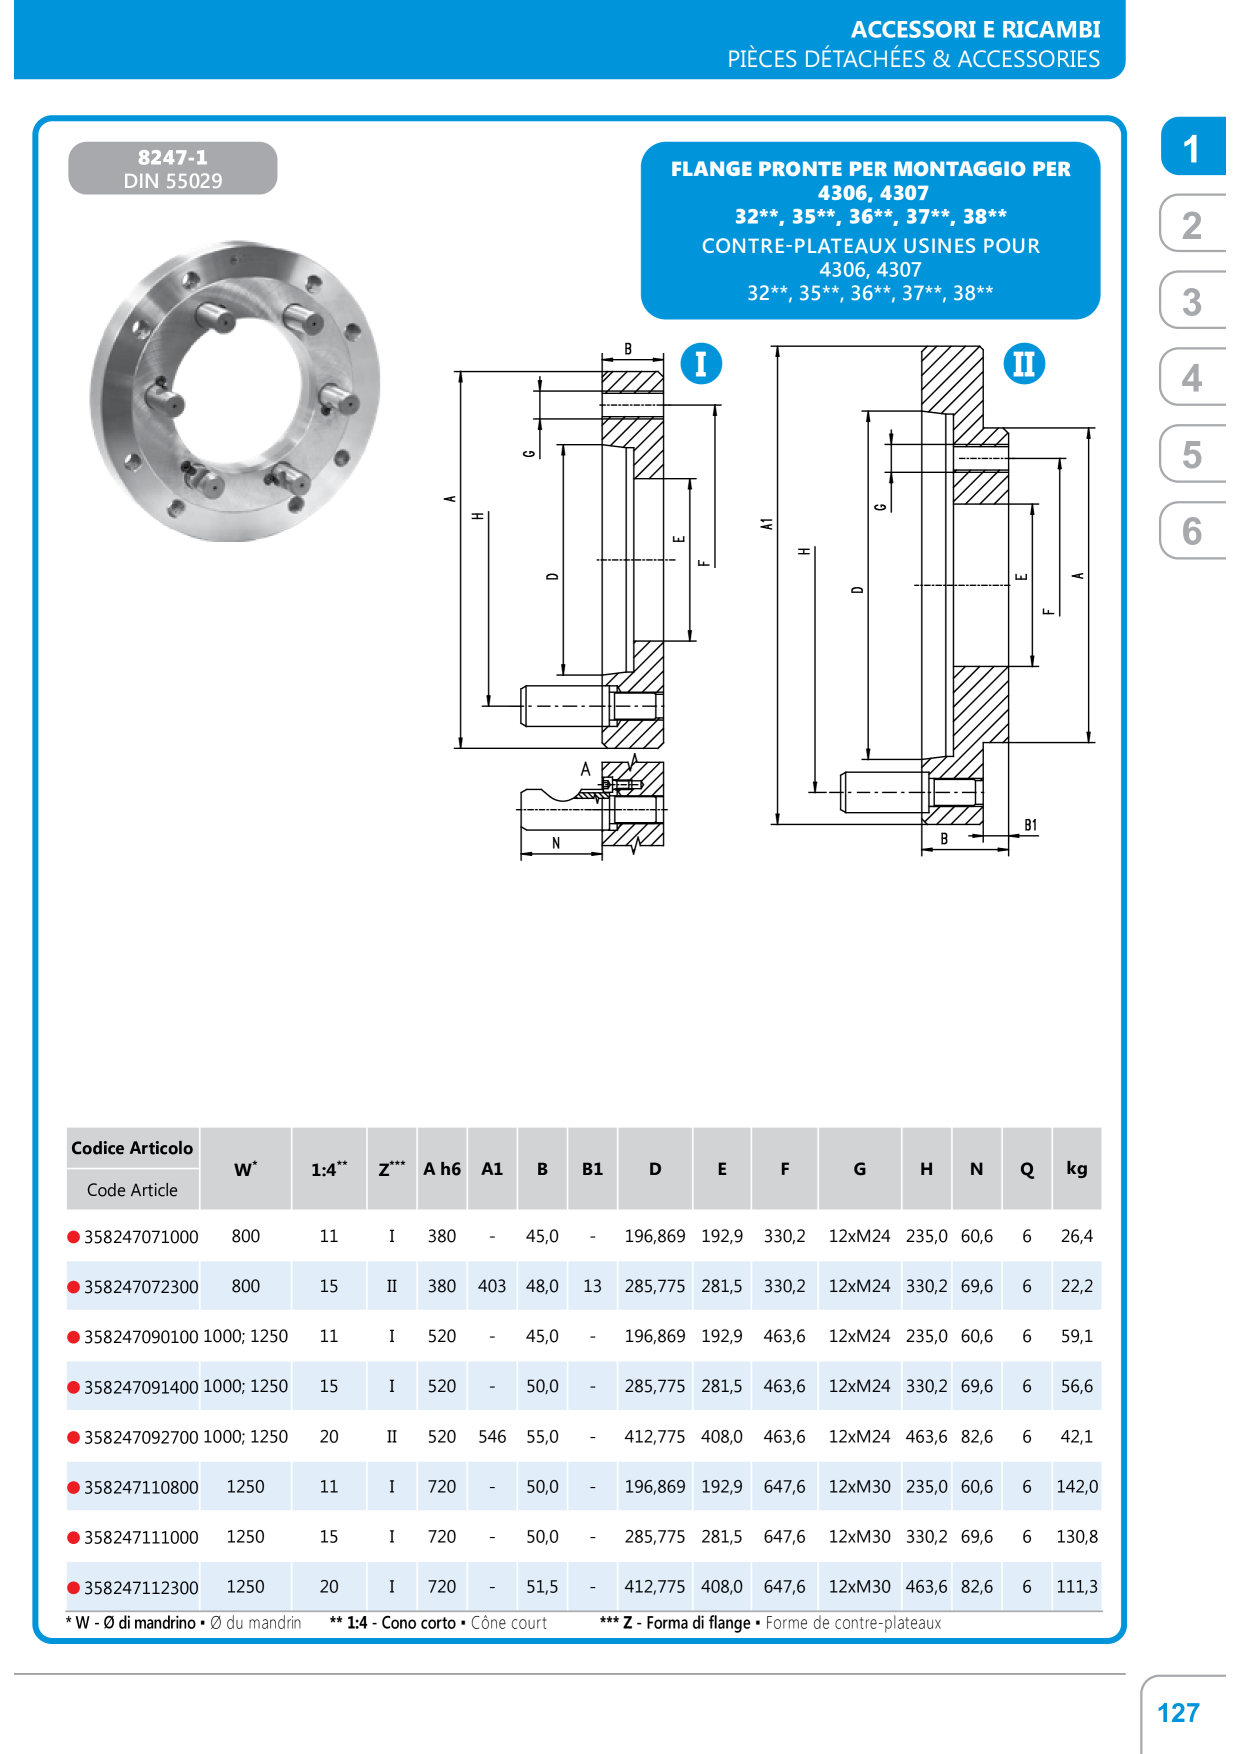The width and height of the screenshot is (1240, 1754).
Task: Click the red dot beside 358247110800
Action: tap(73, 1487)
